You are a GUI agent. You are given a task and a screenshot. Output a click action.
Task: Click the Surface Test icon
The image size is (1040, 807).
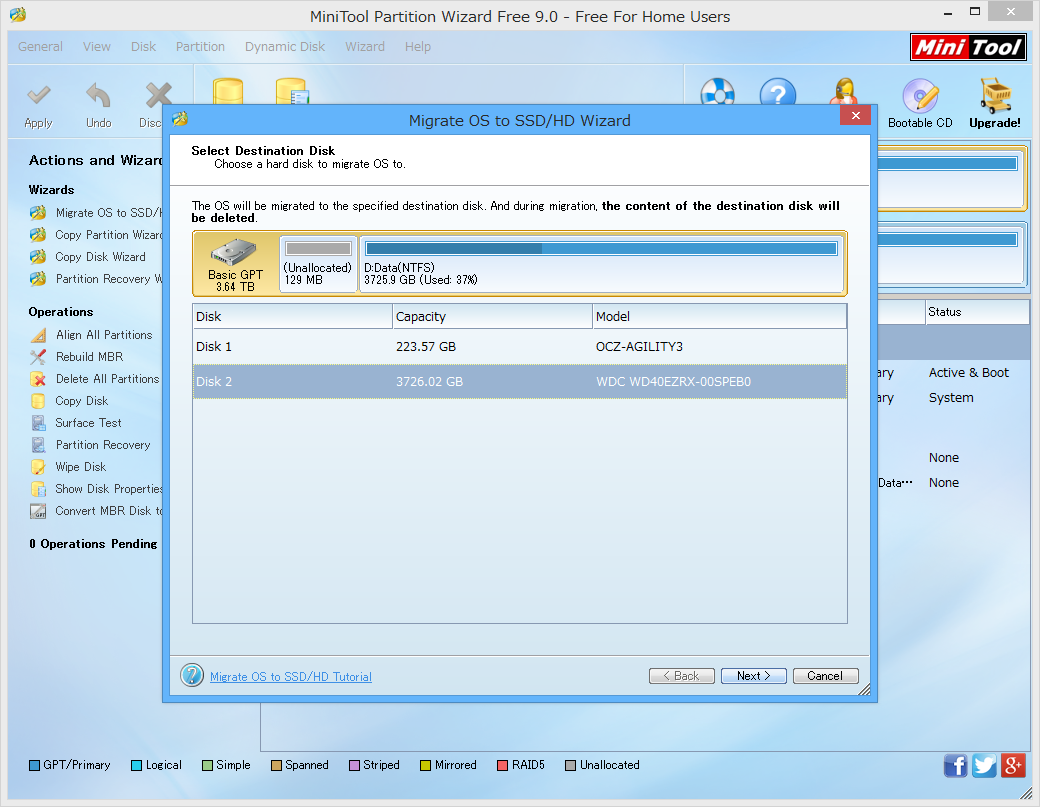click(38, 422)
